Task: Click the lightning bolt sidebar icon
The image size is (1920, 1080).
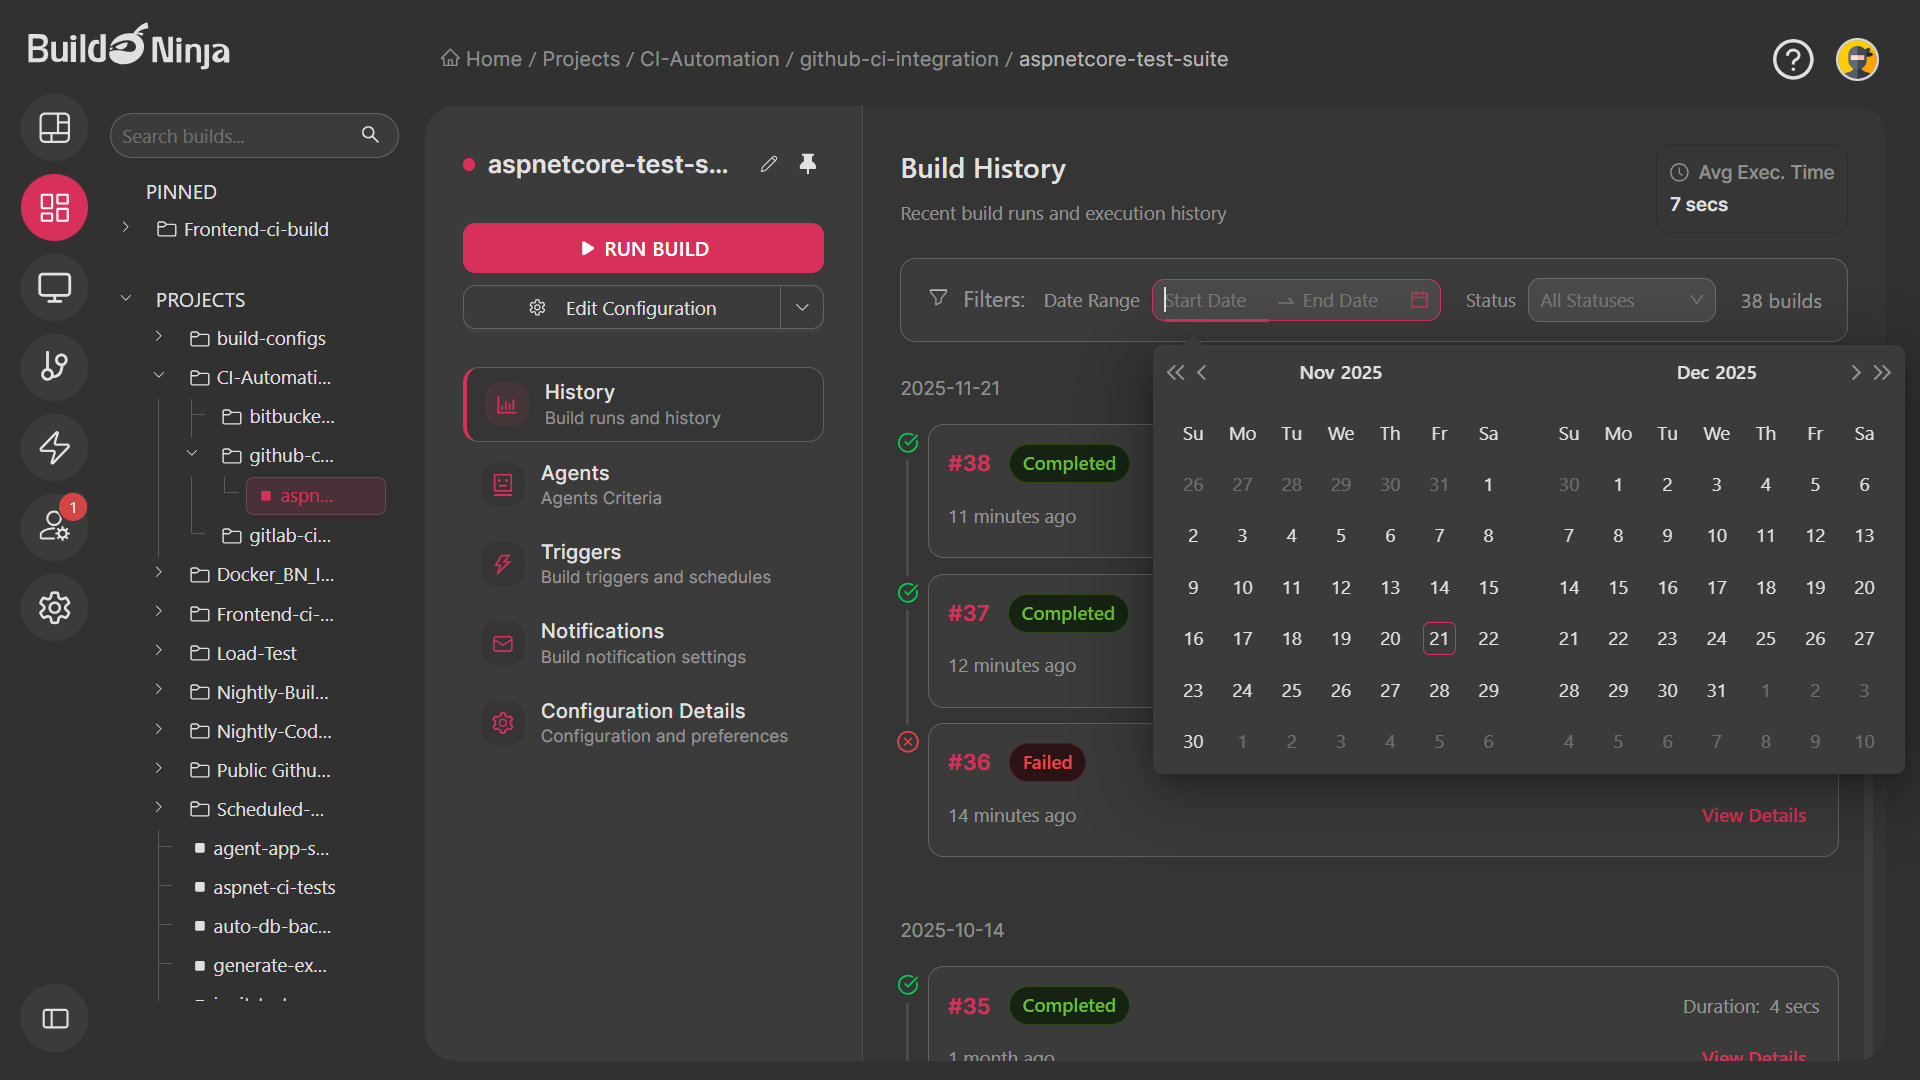Action: pos(54,447)
